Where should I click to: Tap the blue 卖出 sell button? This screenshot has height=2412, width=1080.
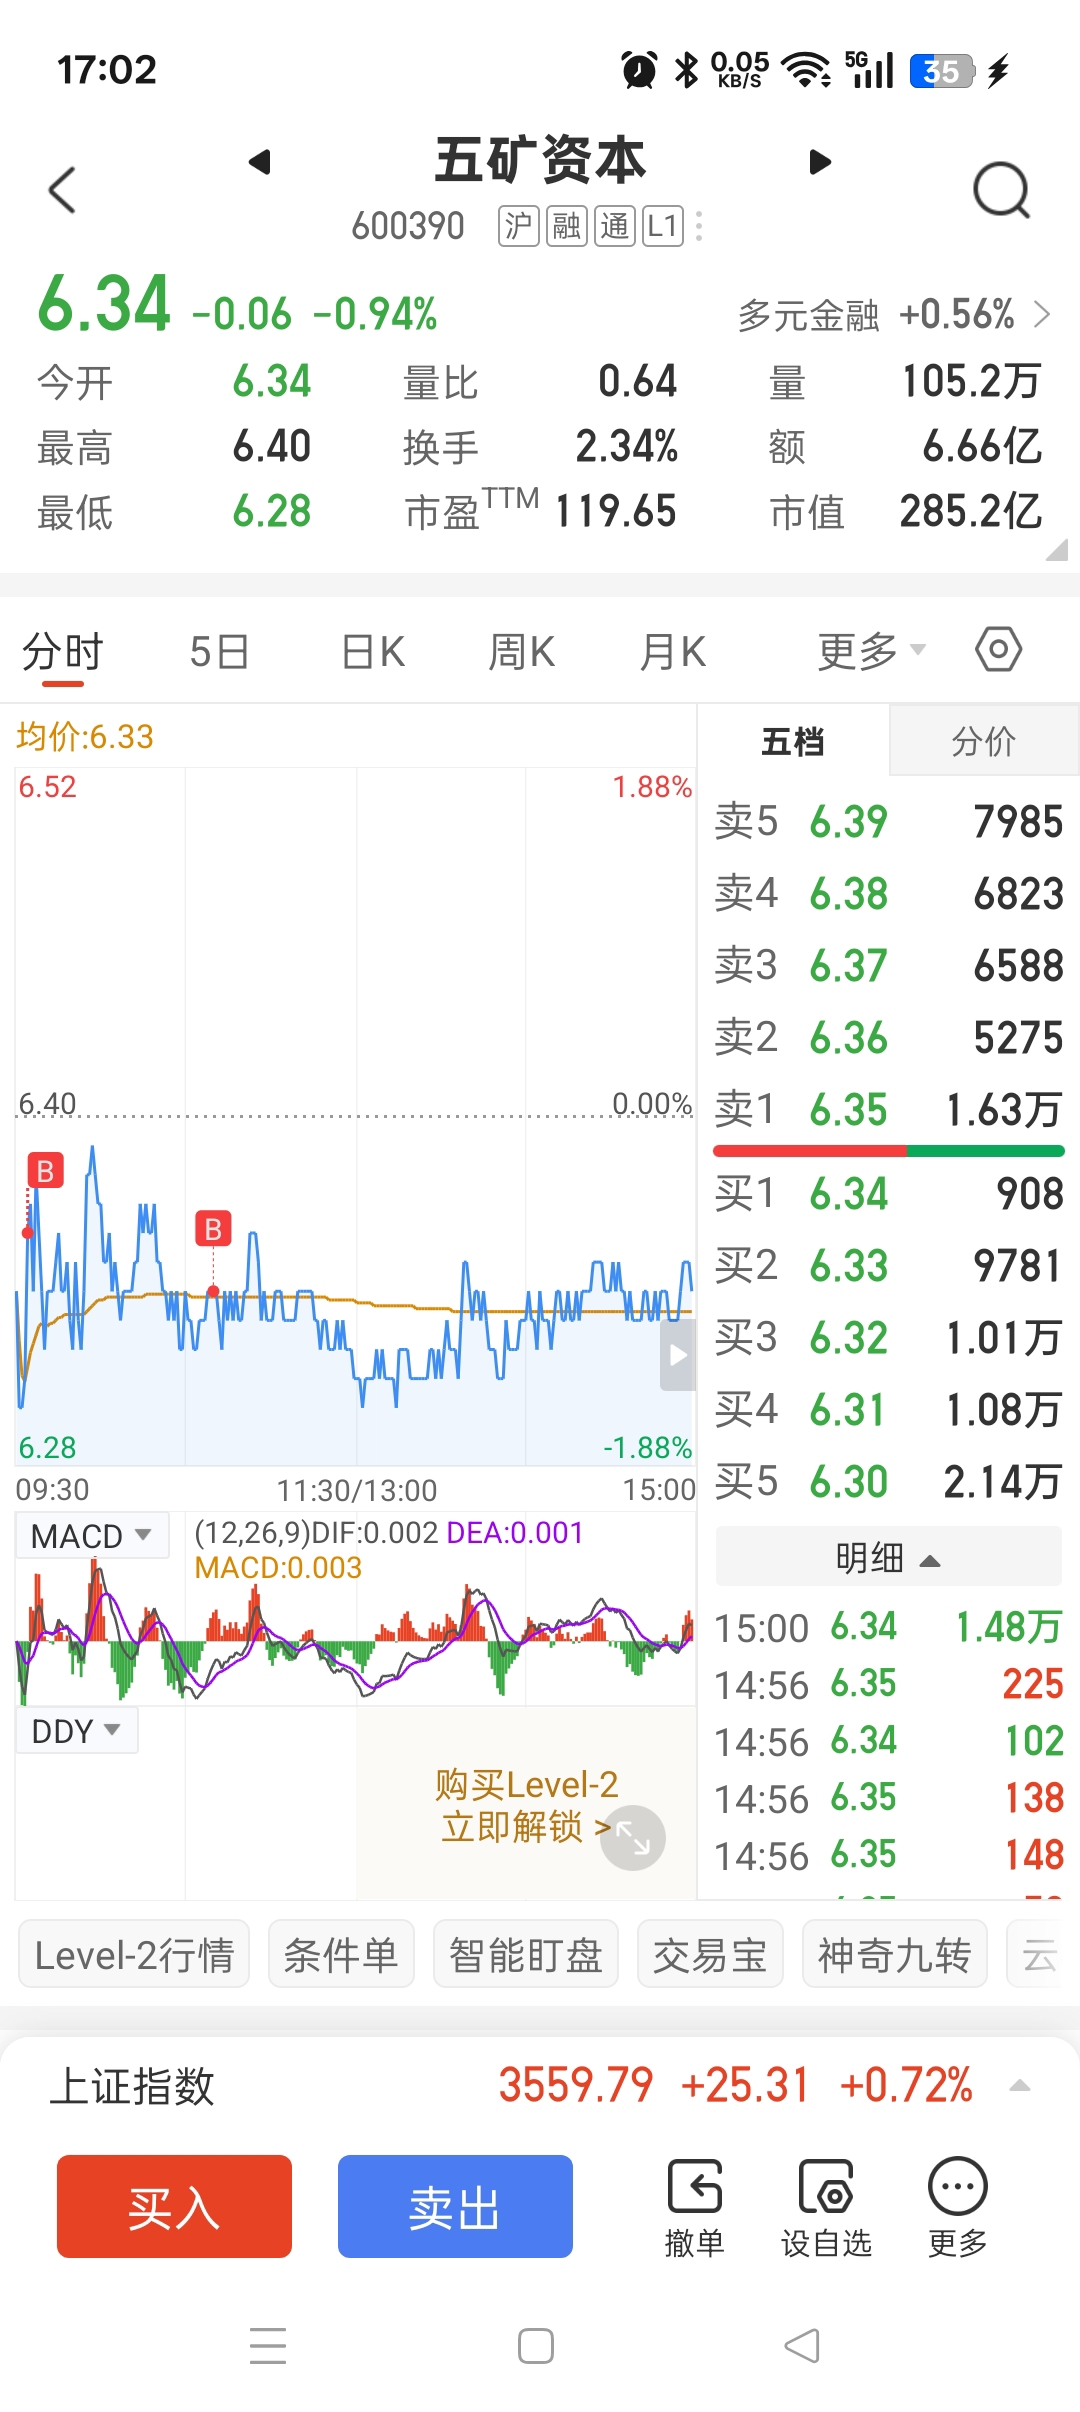coord(455,2206)
